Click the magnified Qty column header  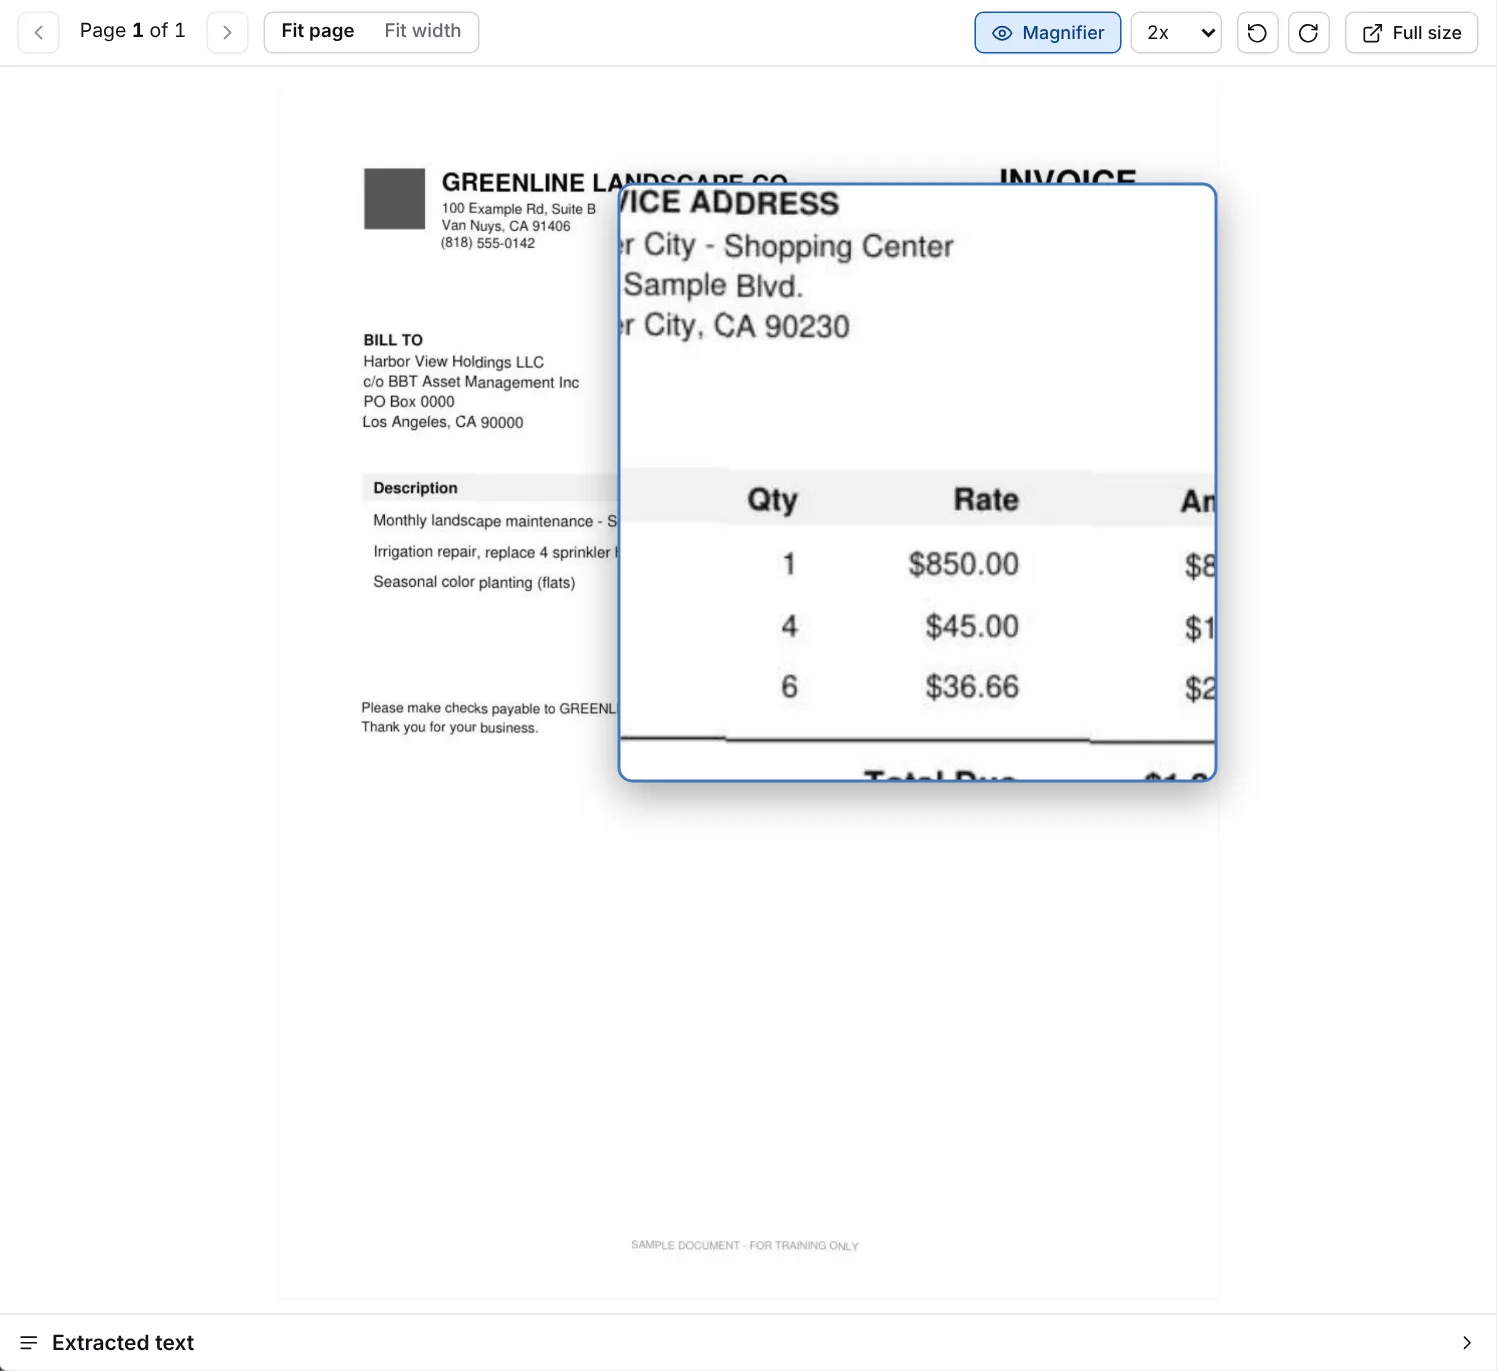point(773,499)
